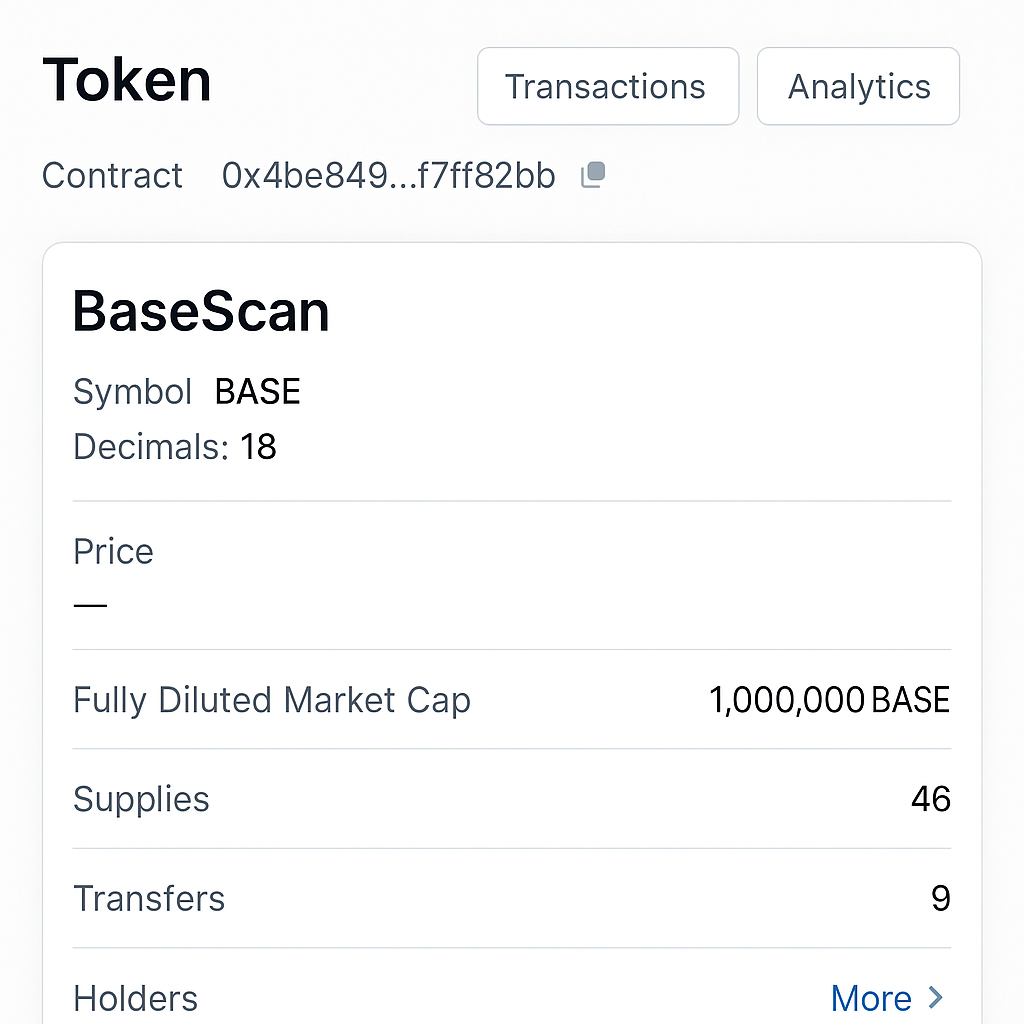Select the Fully Diluted Market Cap label
The image size is (1024, 1024).
tap(271, 700)
